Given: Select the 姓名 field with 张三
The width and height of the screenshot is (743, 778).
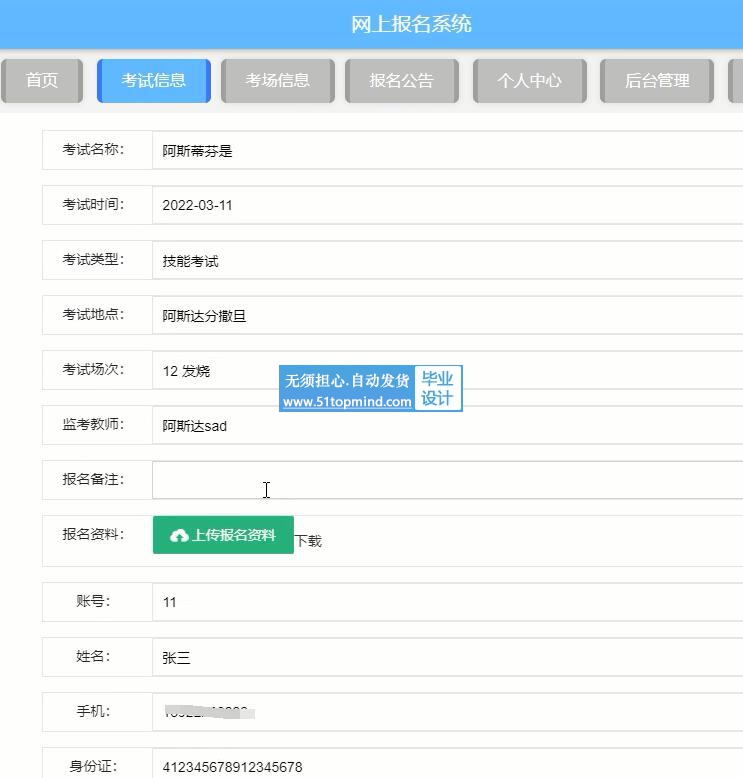Looking at the screenshot, I should 447,658.
